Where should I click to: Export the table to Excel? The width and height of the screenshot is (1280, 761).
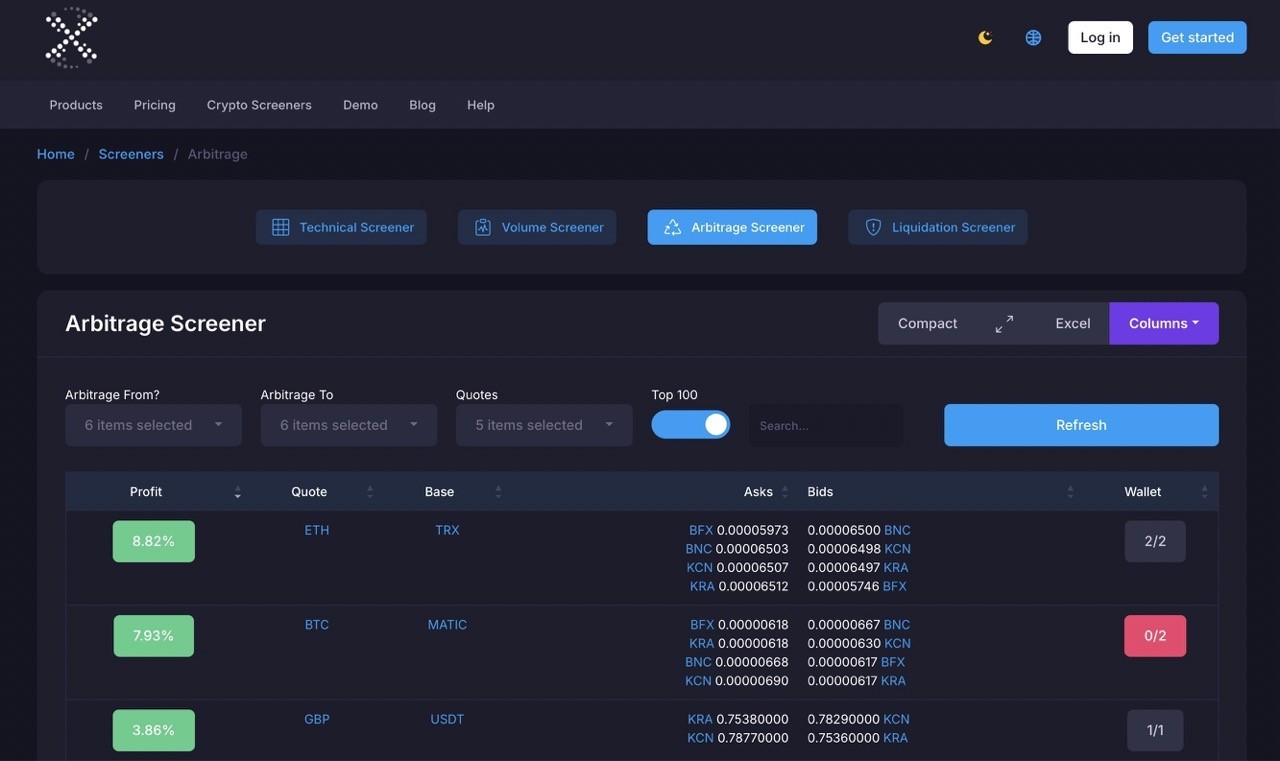click(x=1073, y=324)
